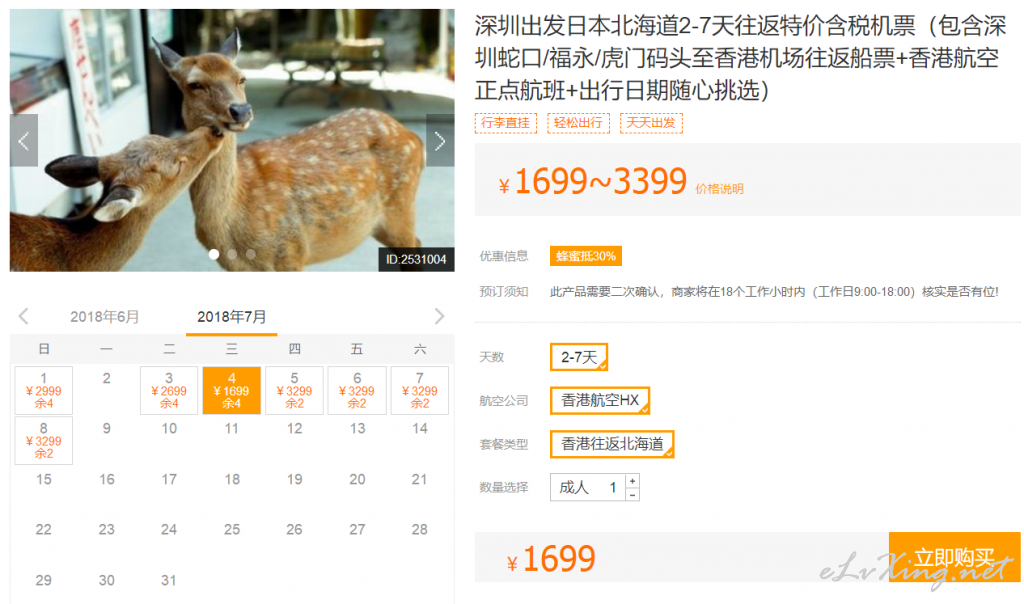Select the 香港往返北海道 package type

click(x=612, y=444)
